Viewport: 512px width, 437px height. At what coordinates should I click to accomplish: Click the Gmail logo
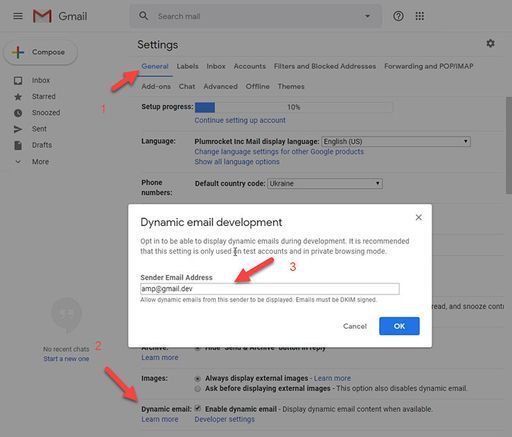pyautogui.click(x=60, y=16)
